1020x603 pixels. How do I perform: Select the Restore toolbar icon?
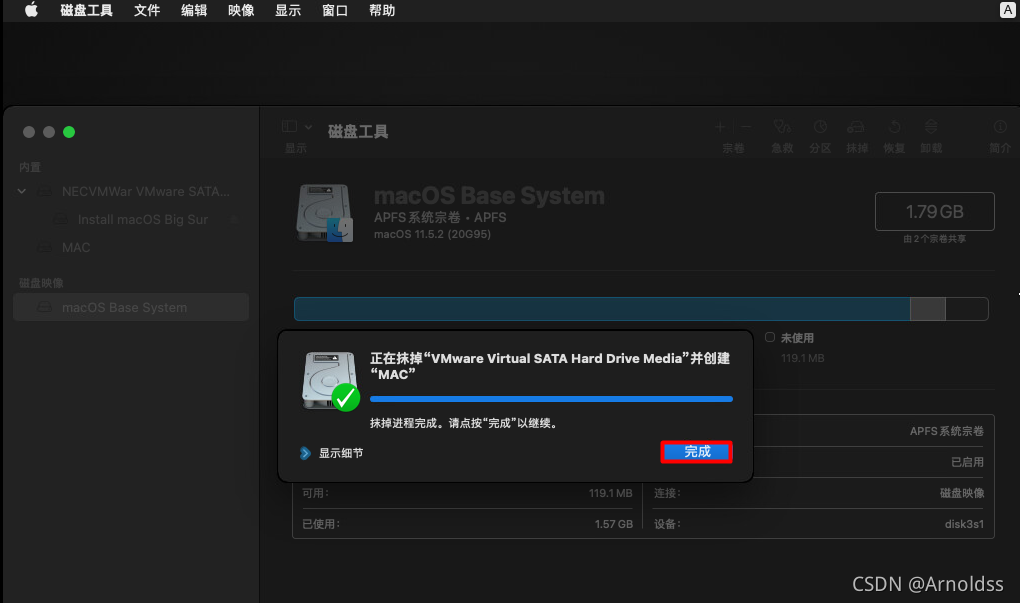pos(894,127)
